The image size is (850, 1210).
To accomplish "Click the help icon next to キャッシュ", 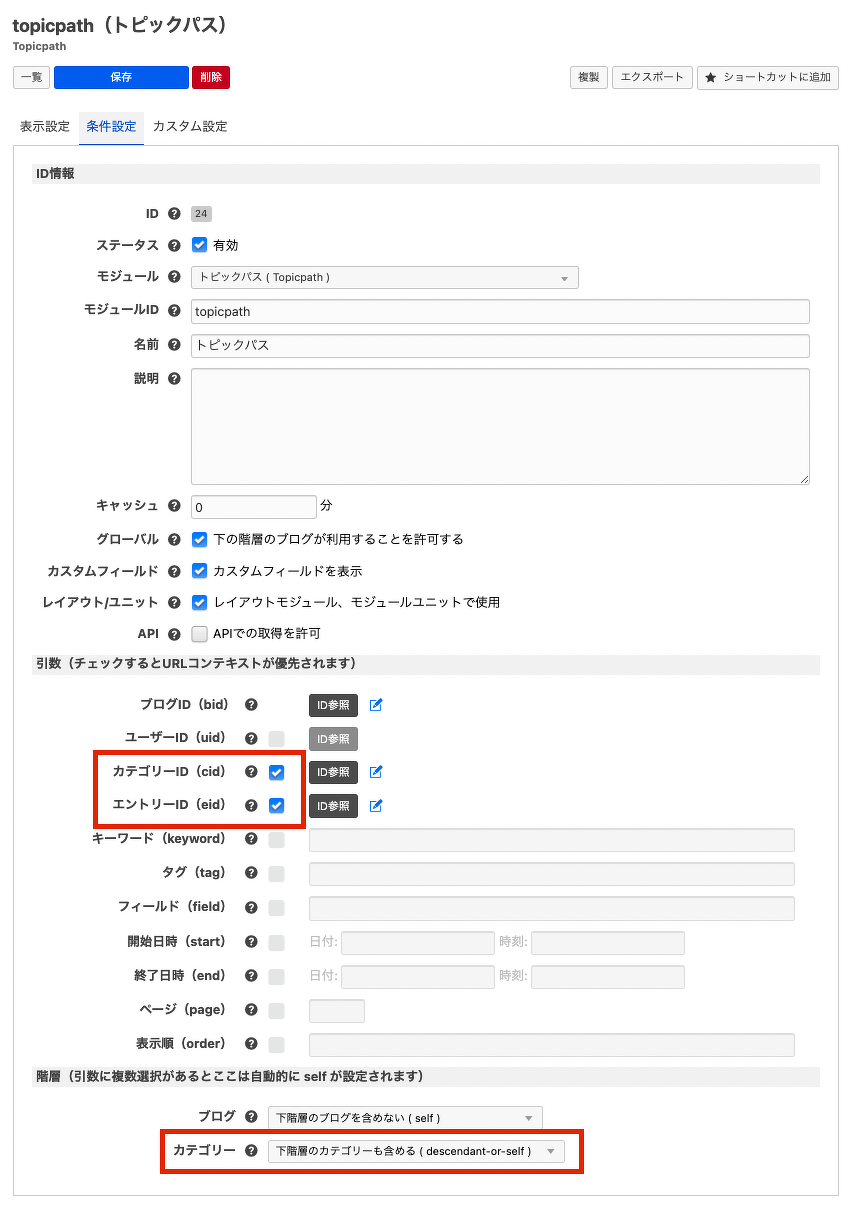I will pyautogui.click(x=174, y=506).
